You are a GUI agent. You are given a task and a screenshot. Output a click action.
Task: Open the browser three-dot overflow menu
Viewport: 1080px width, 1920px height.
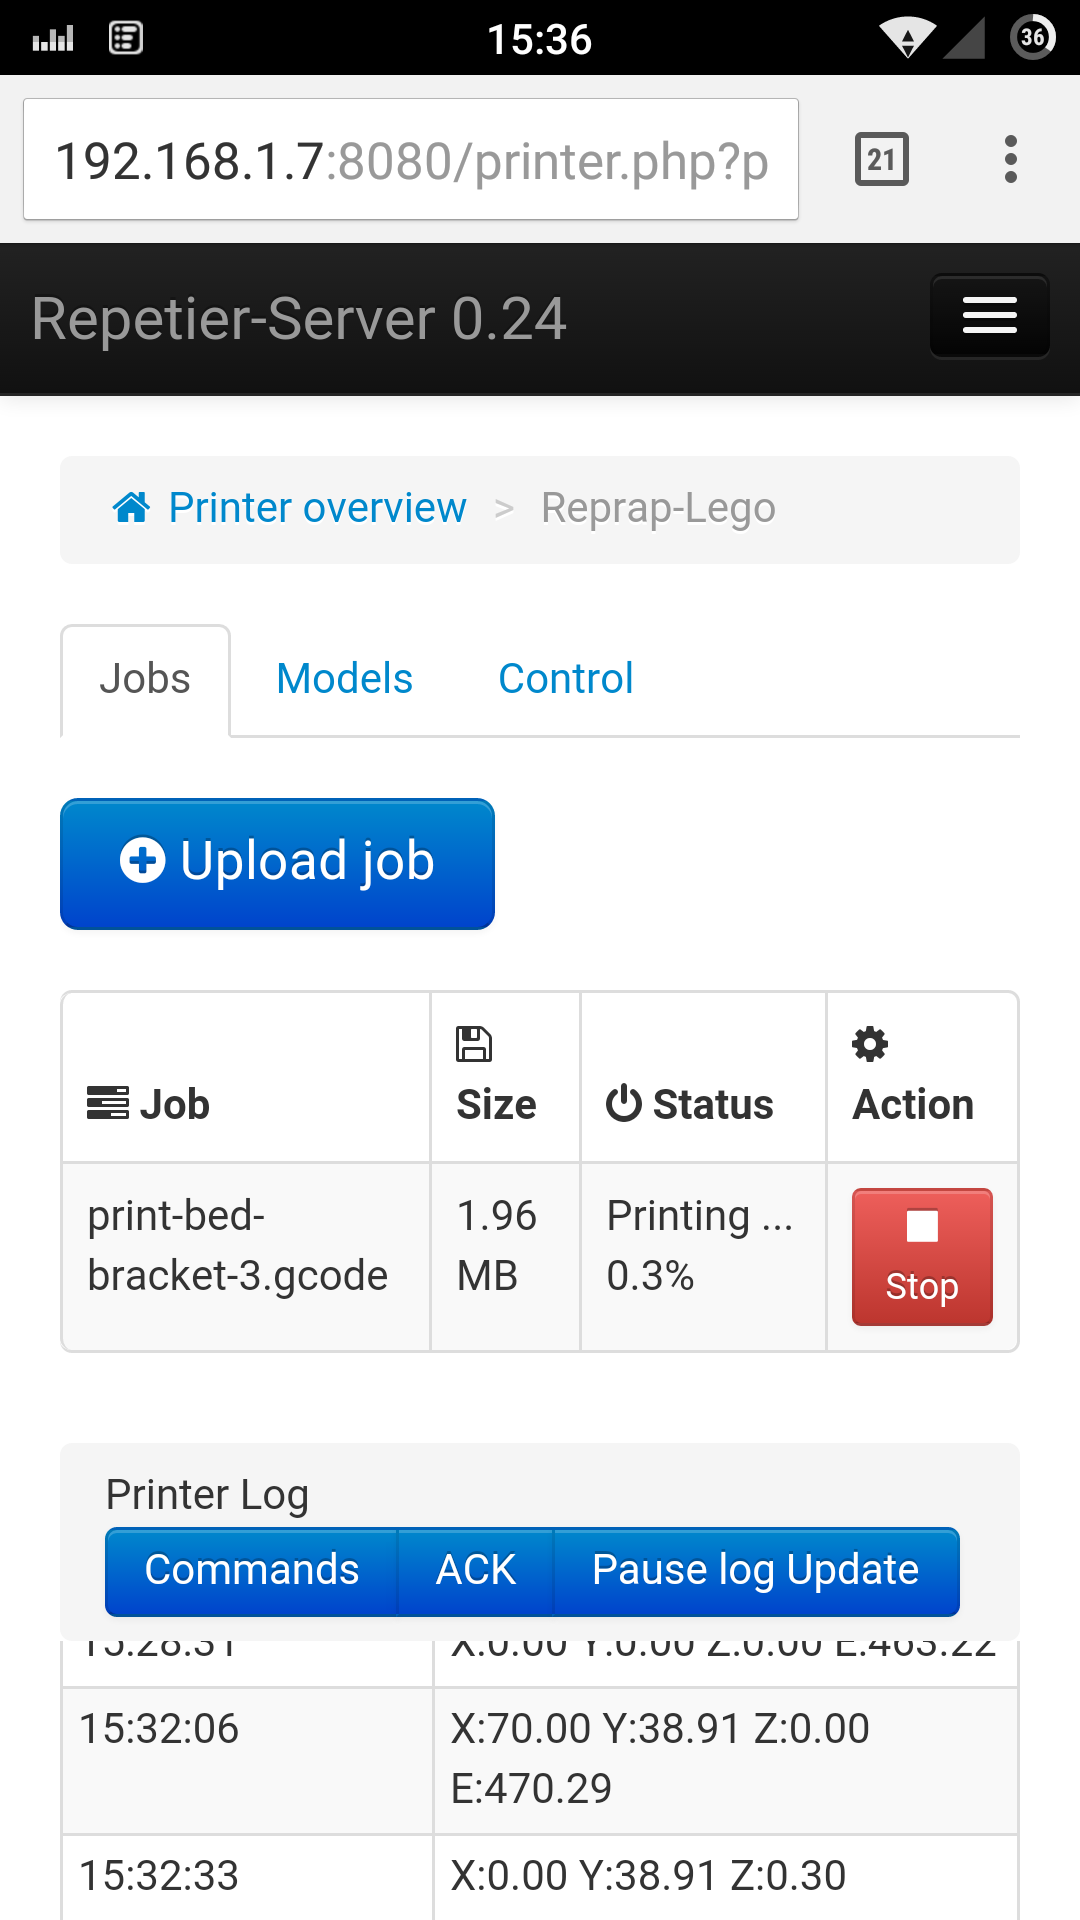pyautogui.click(x=1010, y=160)
